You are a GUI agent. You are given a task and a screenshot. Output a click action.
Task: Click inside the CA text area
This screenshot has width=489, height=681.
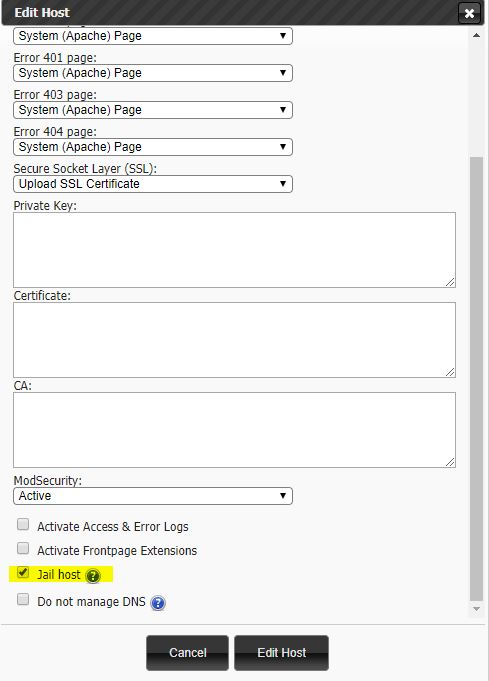235,430
